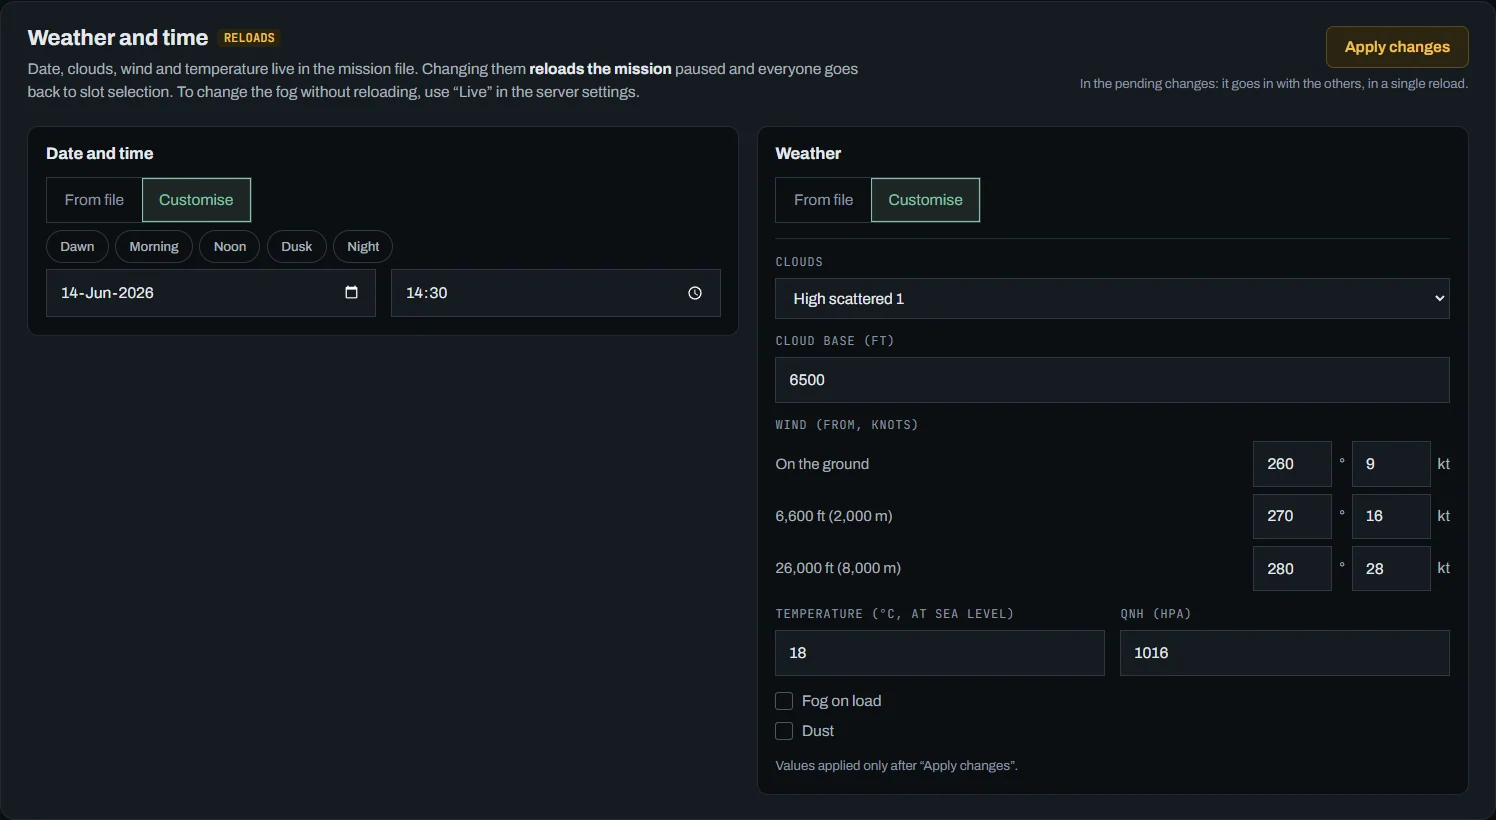Choose the Night time preset

pyautogui.click(x=363, y=247)
